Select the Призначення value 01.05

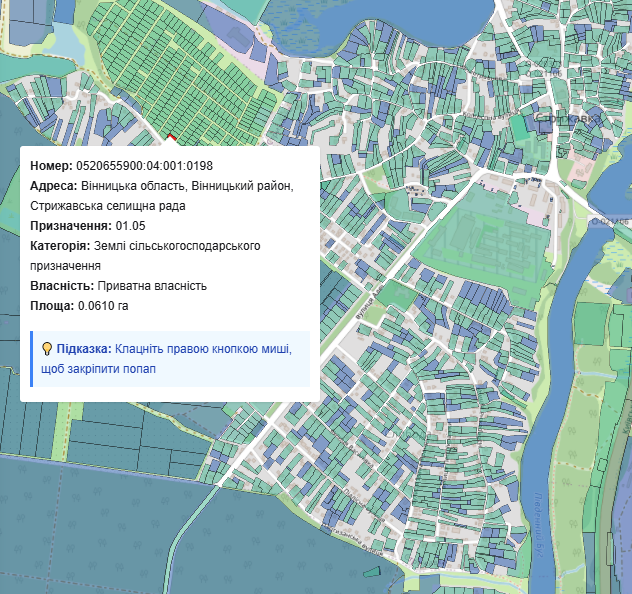130,226
